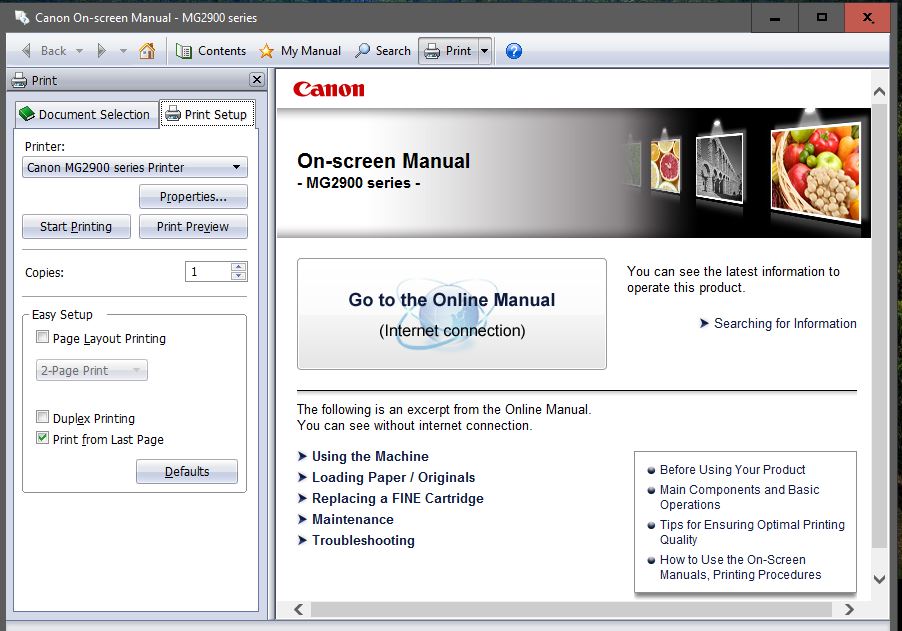This screenshot has height=631, width=902.
Task: Open My Manual star icon
Action: coord(266,51)
